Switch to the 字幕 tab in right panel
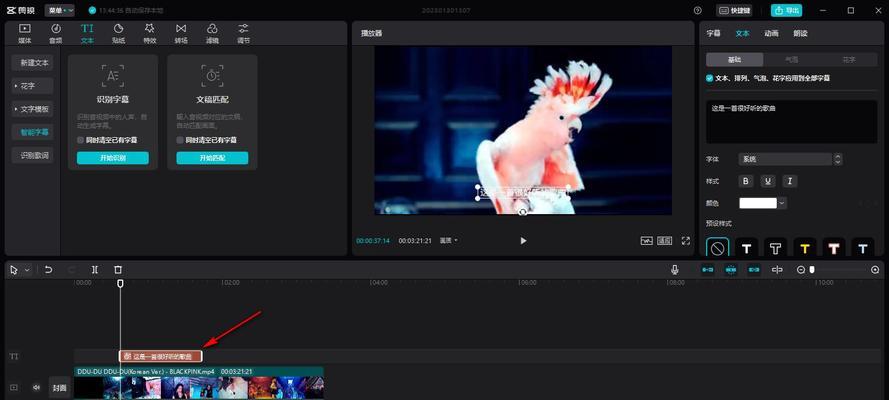Viewport: 889px width, 400px height. [x=713, y=33]
